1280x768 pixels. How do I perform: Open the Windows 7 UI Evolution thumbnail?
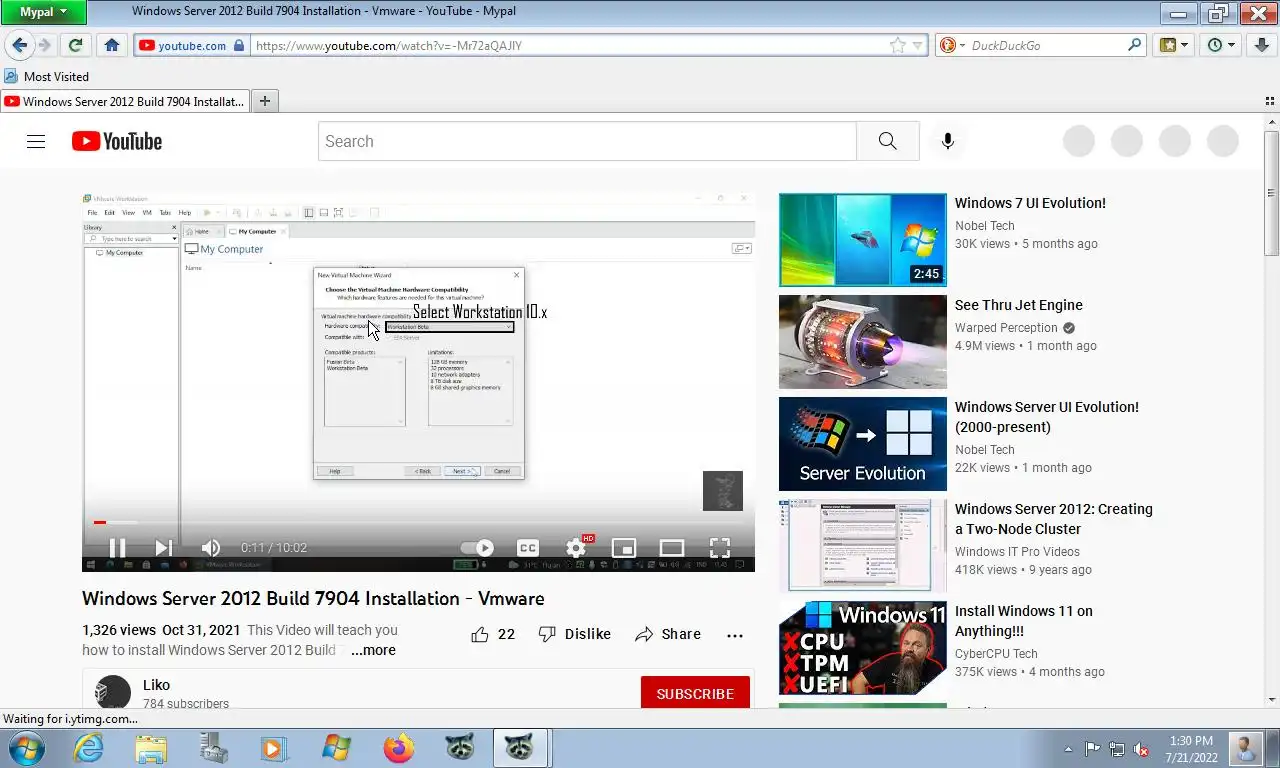862,240
